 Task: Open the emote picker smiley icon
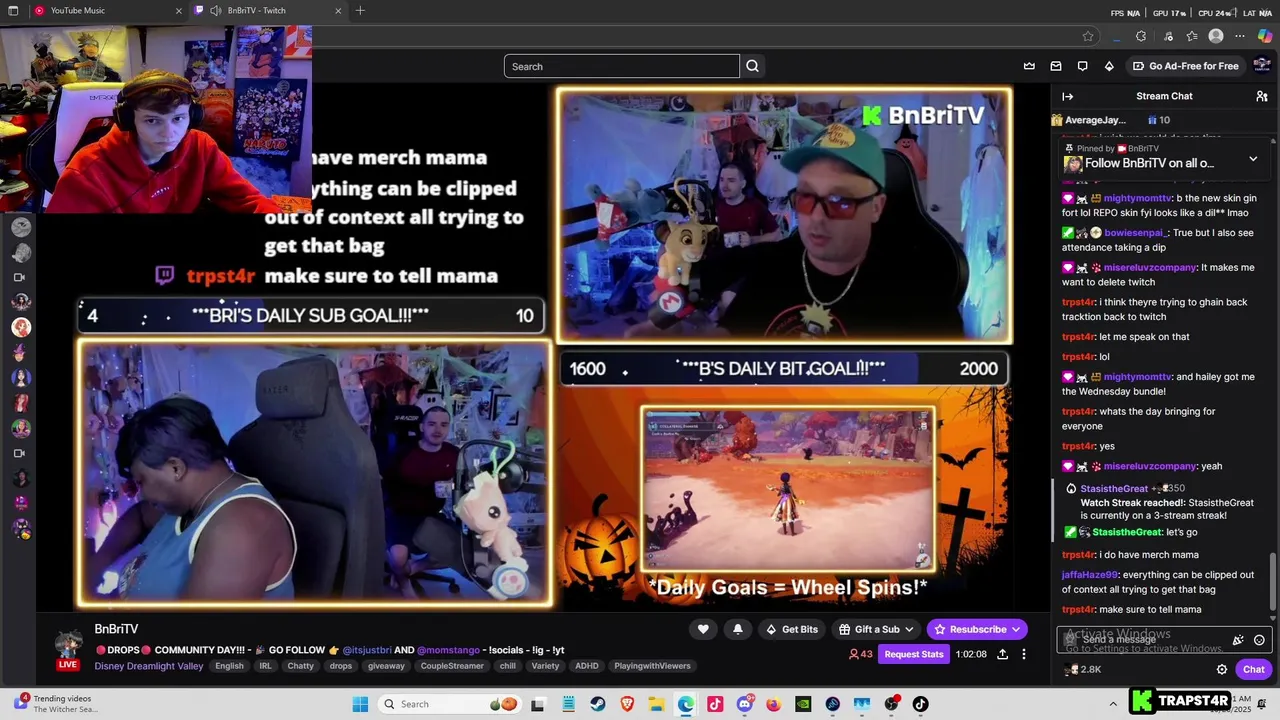coord(1259,640)
